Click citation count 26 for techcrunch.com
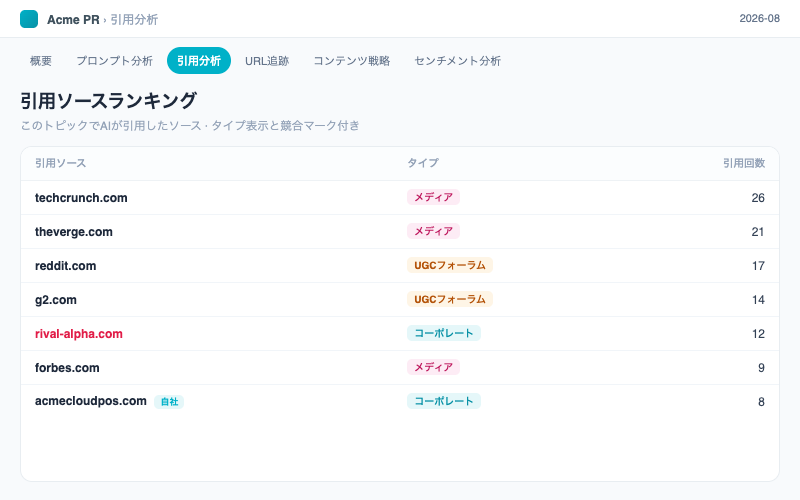The height and width of the screenshot is (500, 800). coord(758,198)
